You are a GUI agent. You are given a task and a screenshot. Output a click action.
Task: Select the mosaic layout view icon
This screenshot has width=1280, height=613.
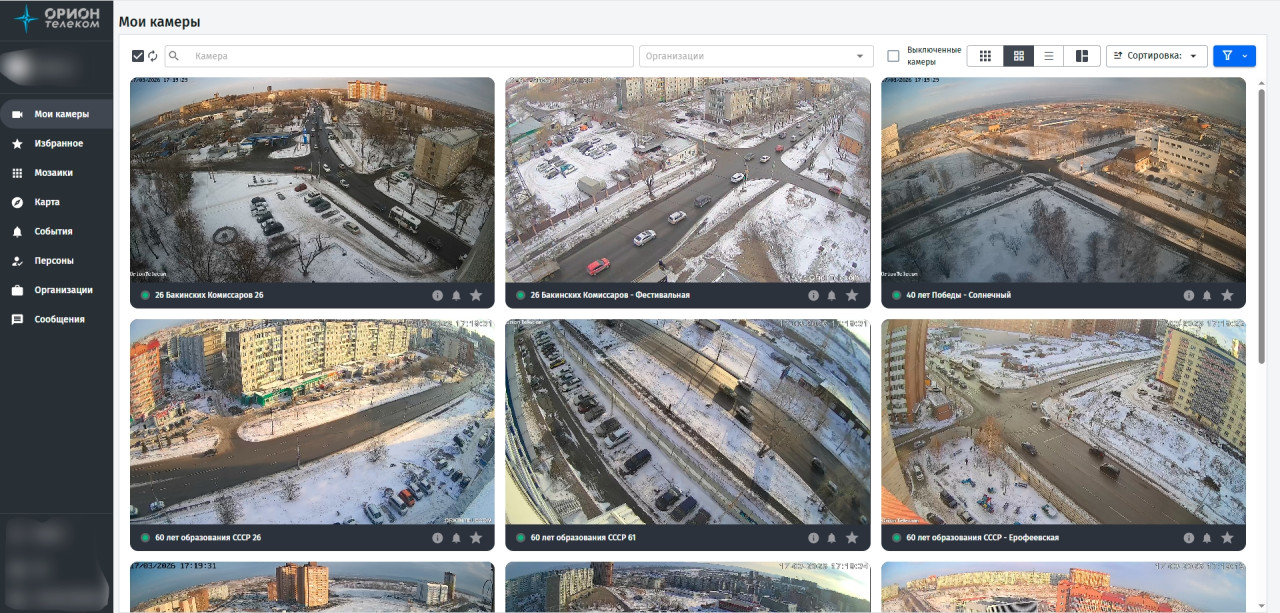pyautogui.click(x=1082, y=56)
